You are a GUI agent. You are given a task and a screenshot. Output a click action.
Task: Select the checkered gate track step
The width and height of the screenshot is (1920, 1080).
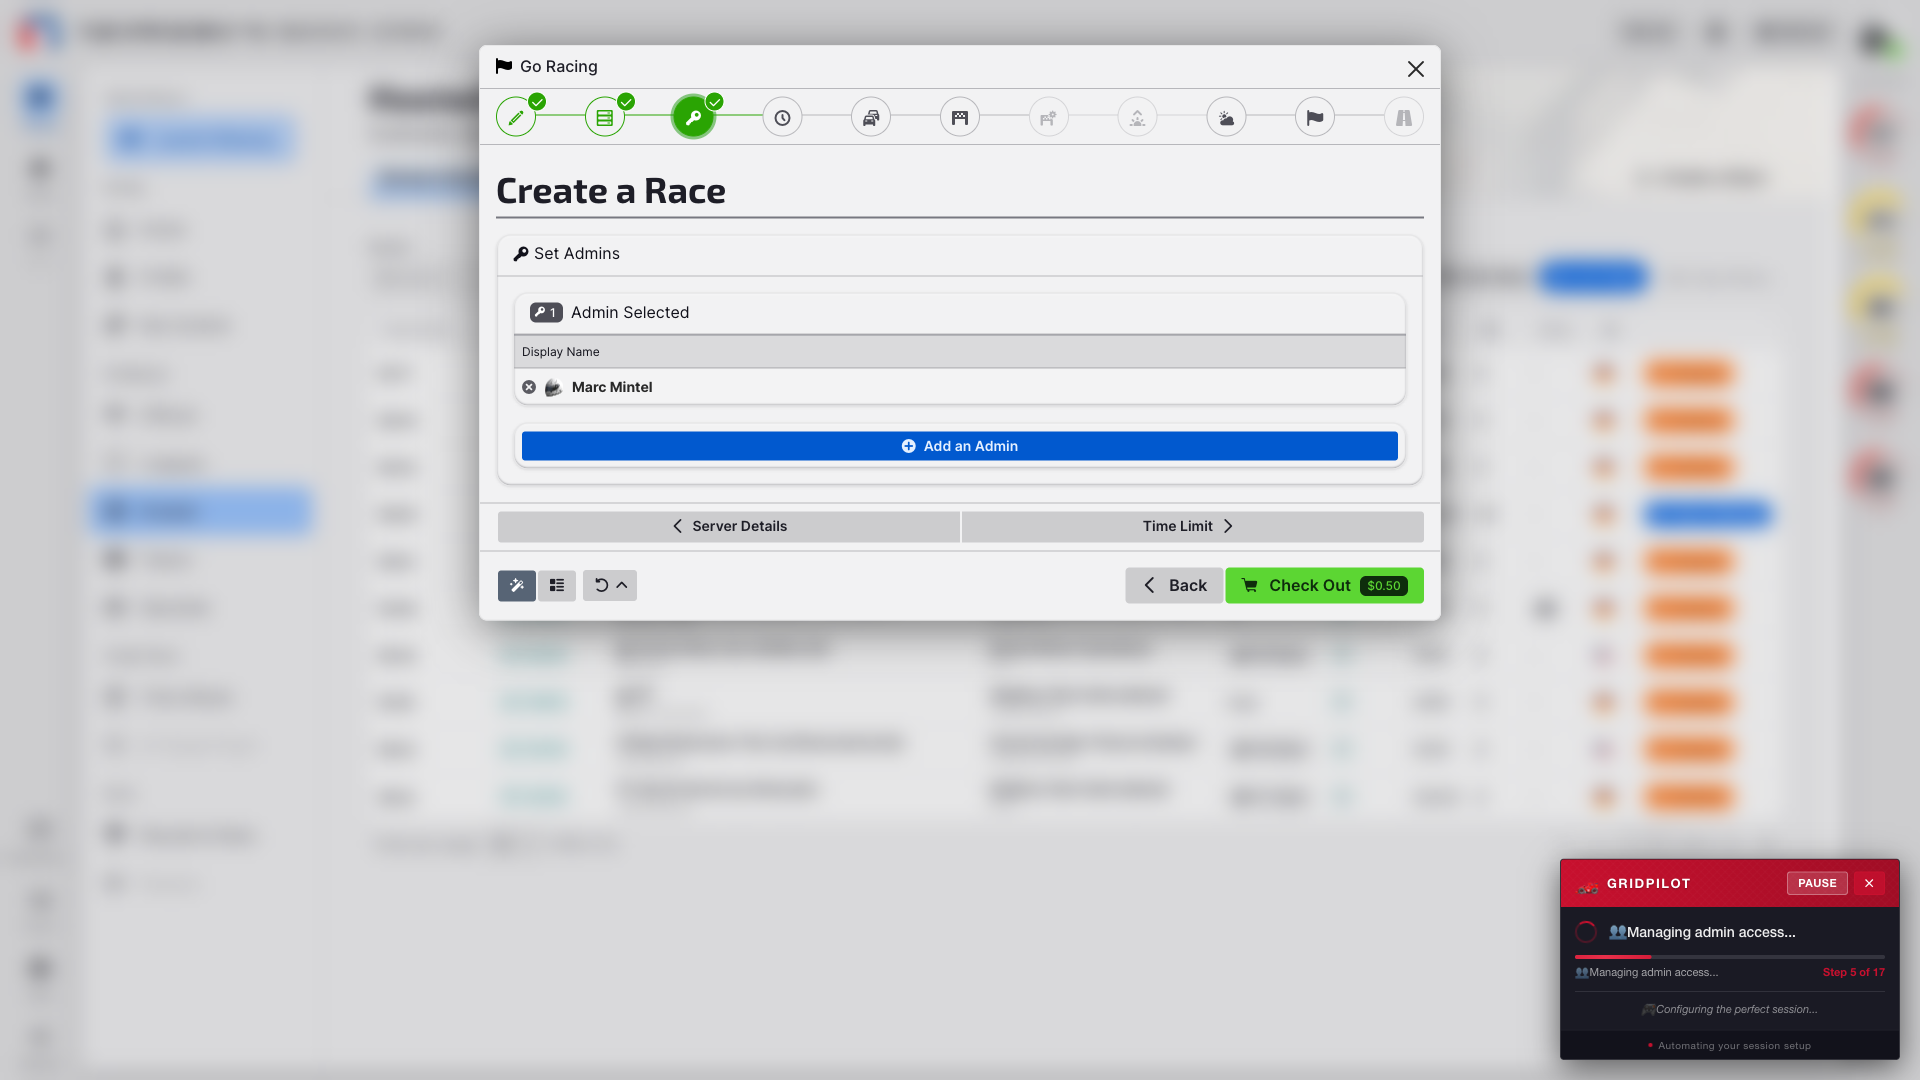(960, 118)
